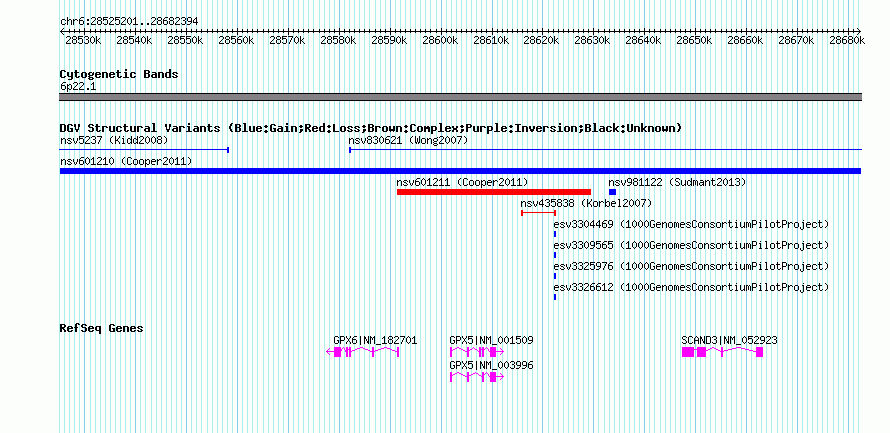Click the 28630k ruler tick label

click(x=593, y=40)
